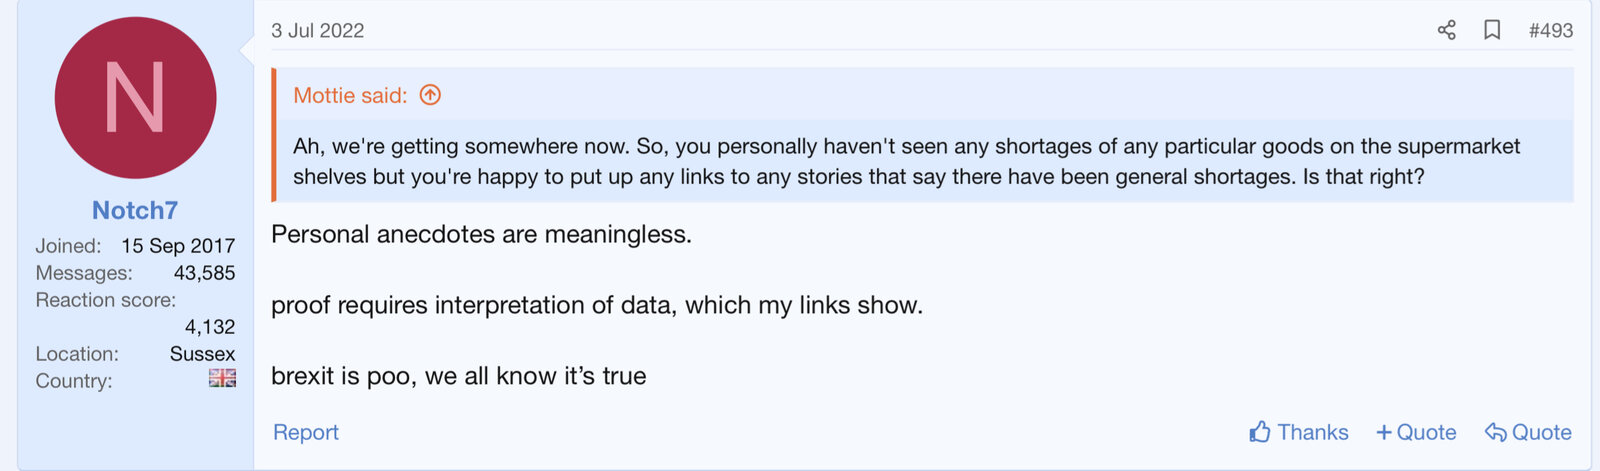Viewport: 1600px width, 471px height.
Task: Click the 'brexit is poo' sentence
Action: coord(459,376)
